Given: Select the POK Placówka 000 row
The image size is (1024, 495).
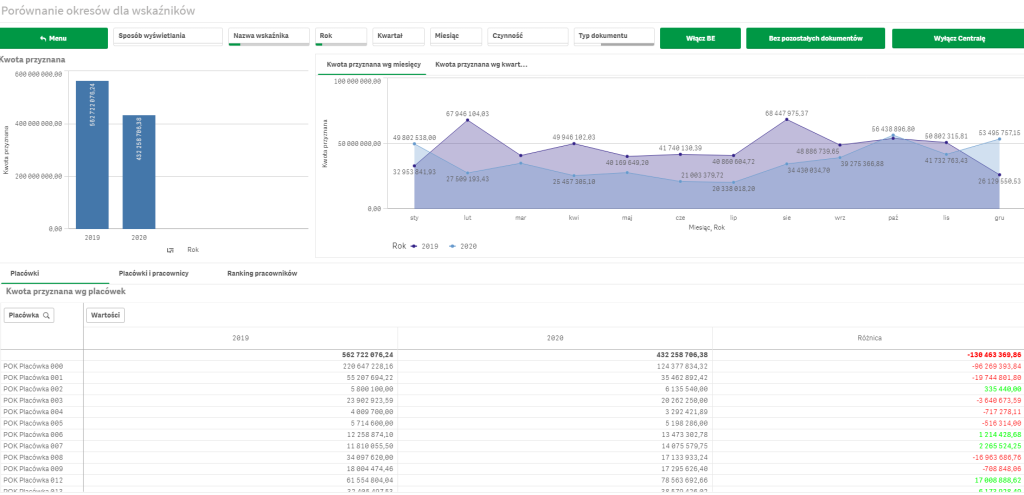Looking at the screenshot, I should point(512,366).
